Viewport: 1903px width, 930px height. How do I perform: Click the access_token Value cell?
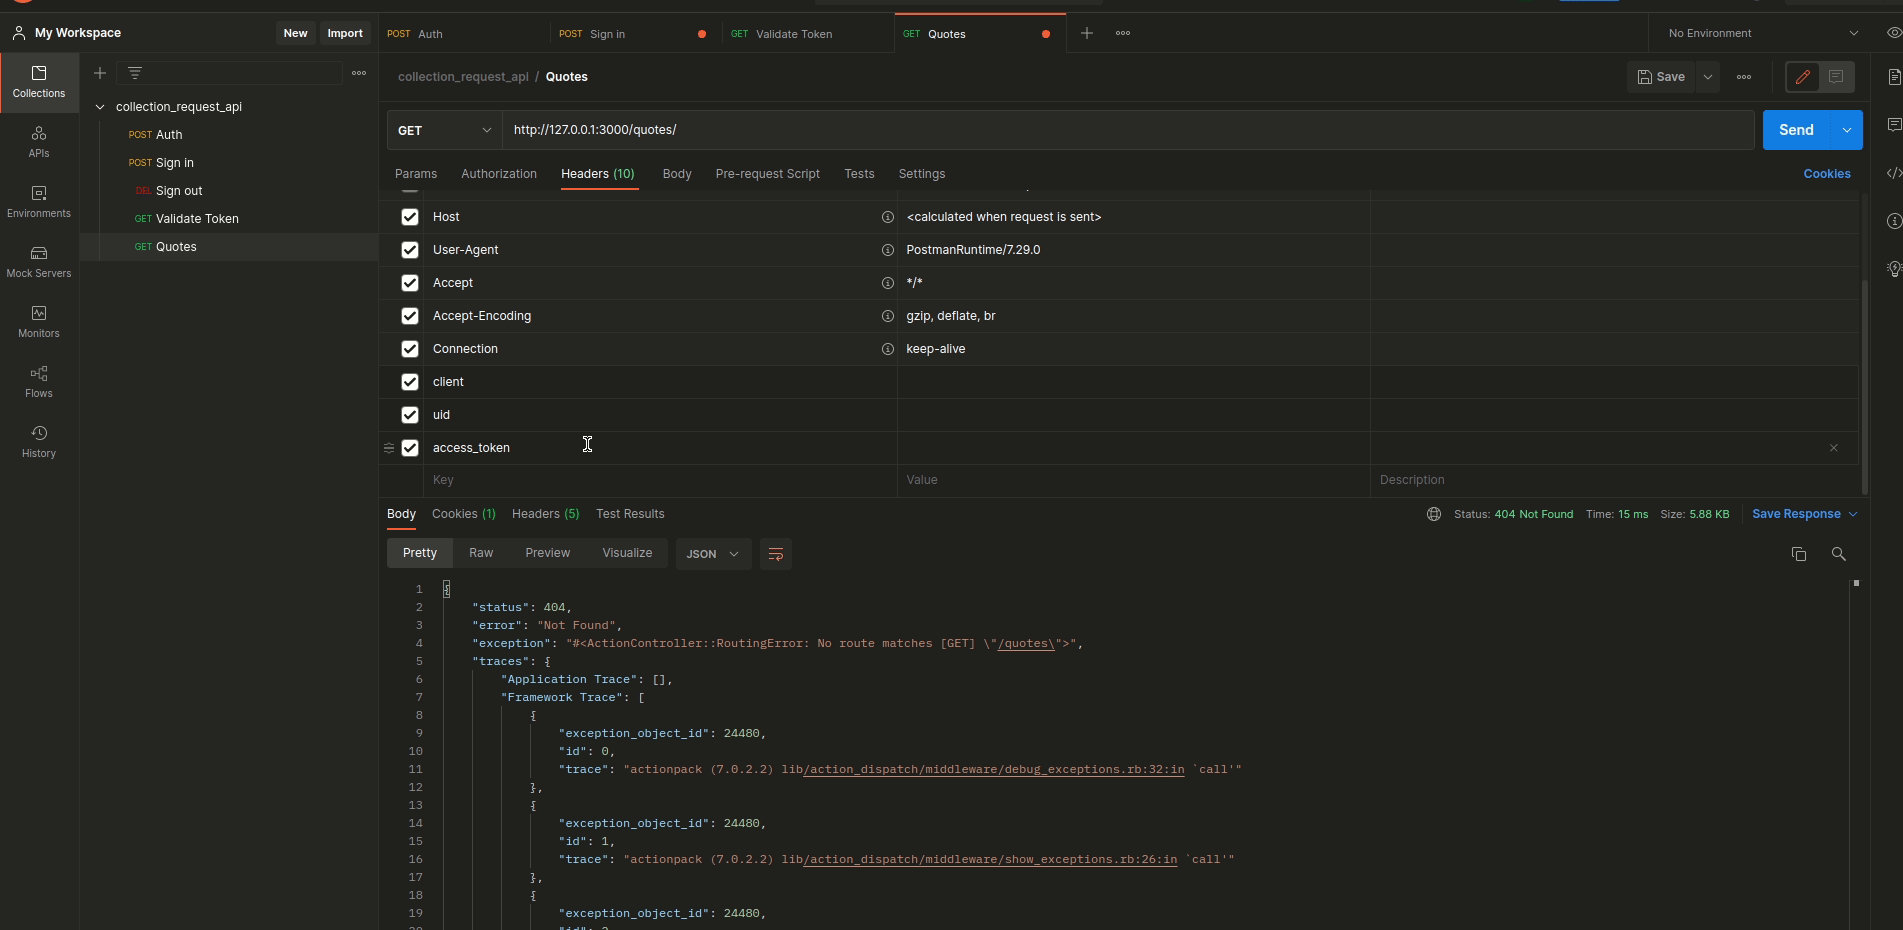(1134, 448)
